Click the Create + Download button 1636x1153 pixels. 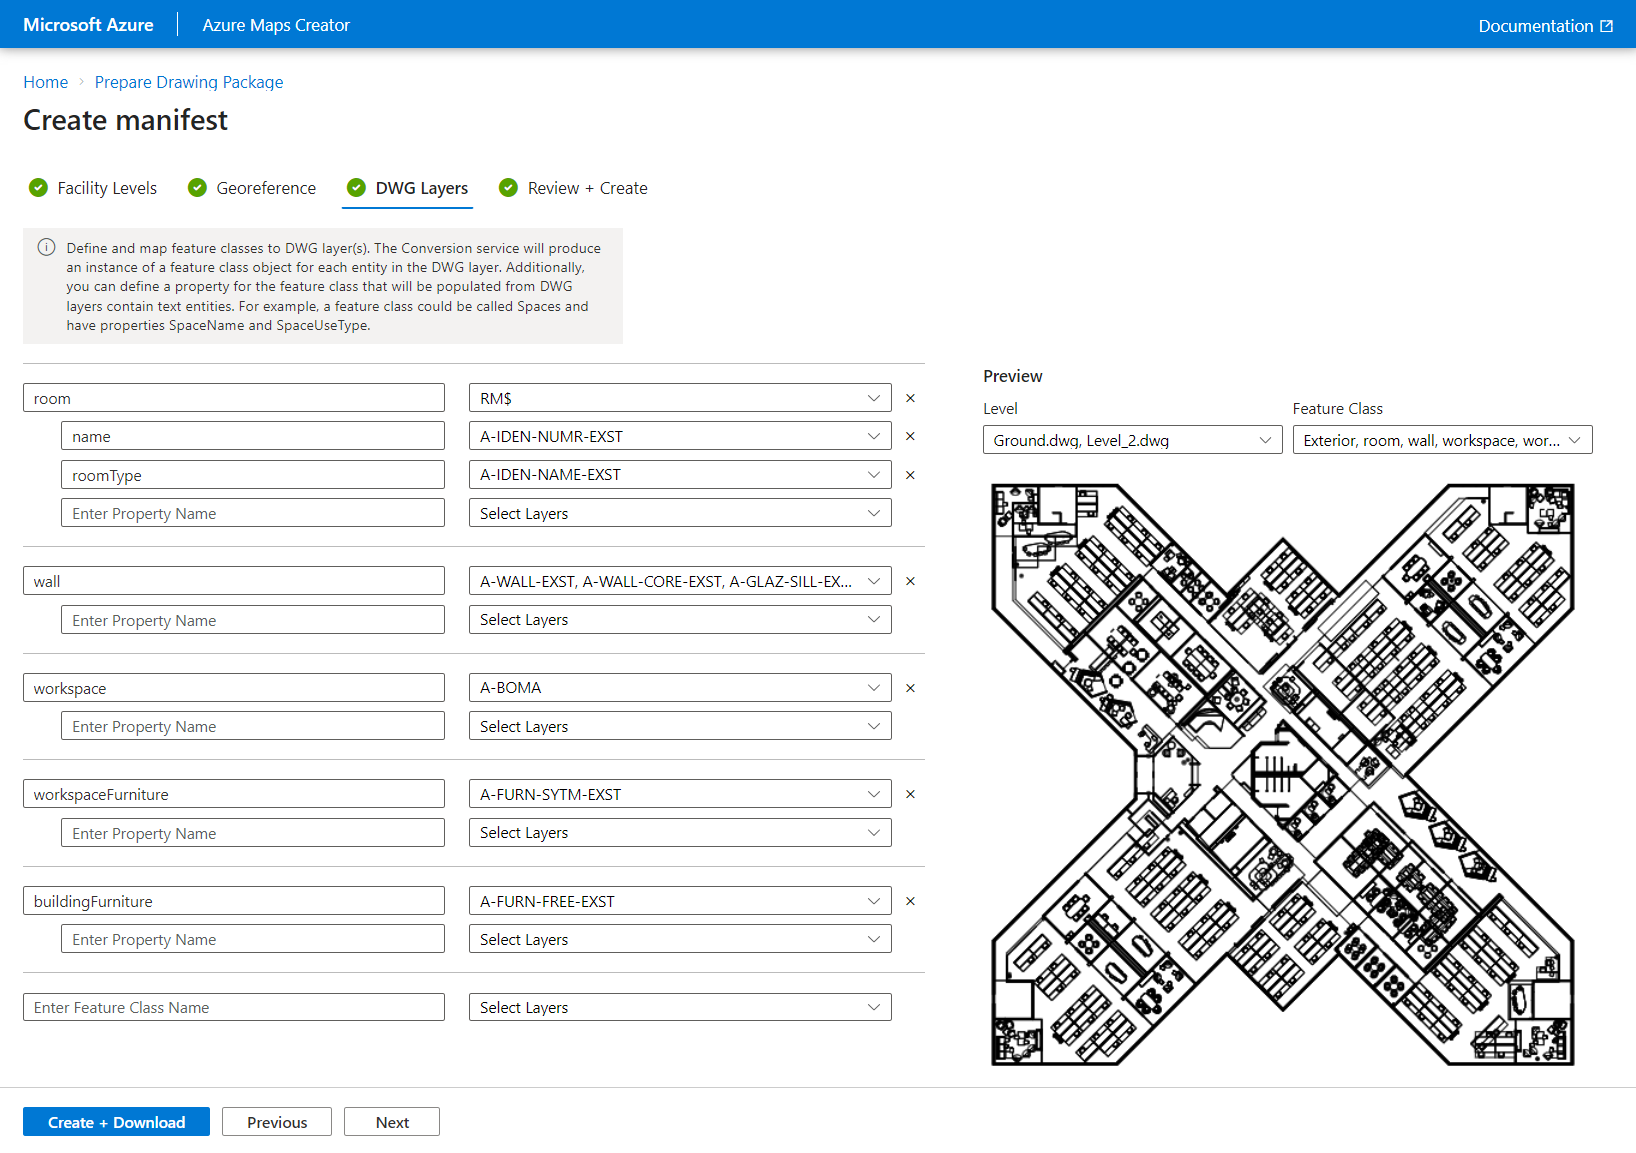coord(116,1122)
